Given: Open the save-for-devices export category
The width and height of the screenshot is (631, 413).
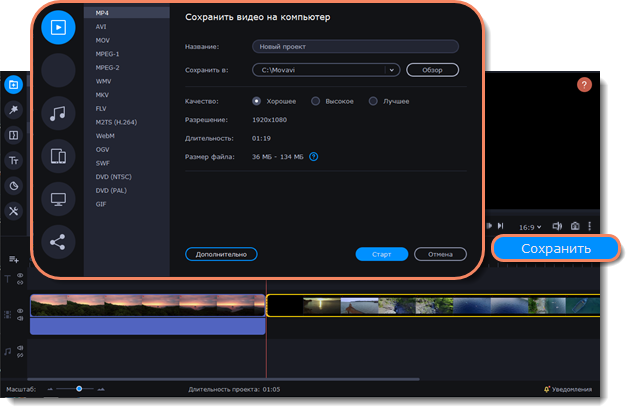Looking at the screenshot, I should tap(58, 156).
